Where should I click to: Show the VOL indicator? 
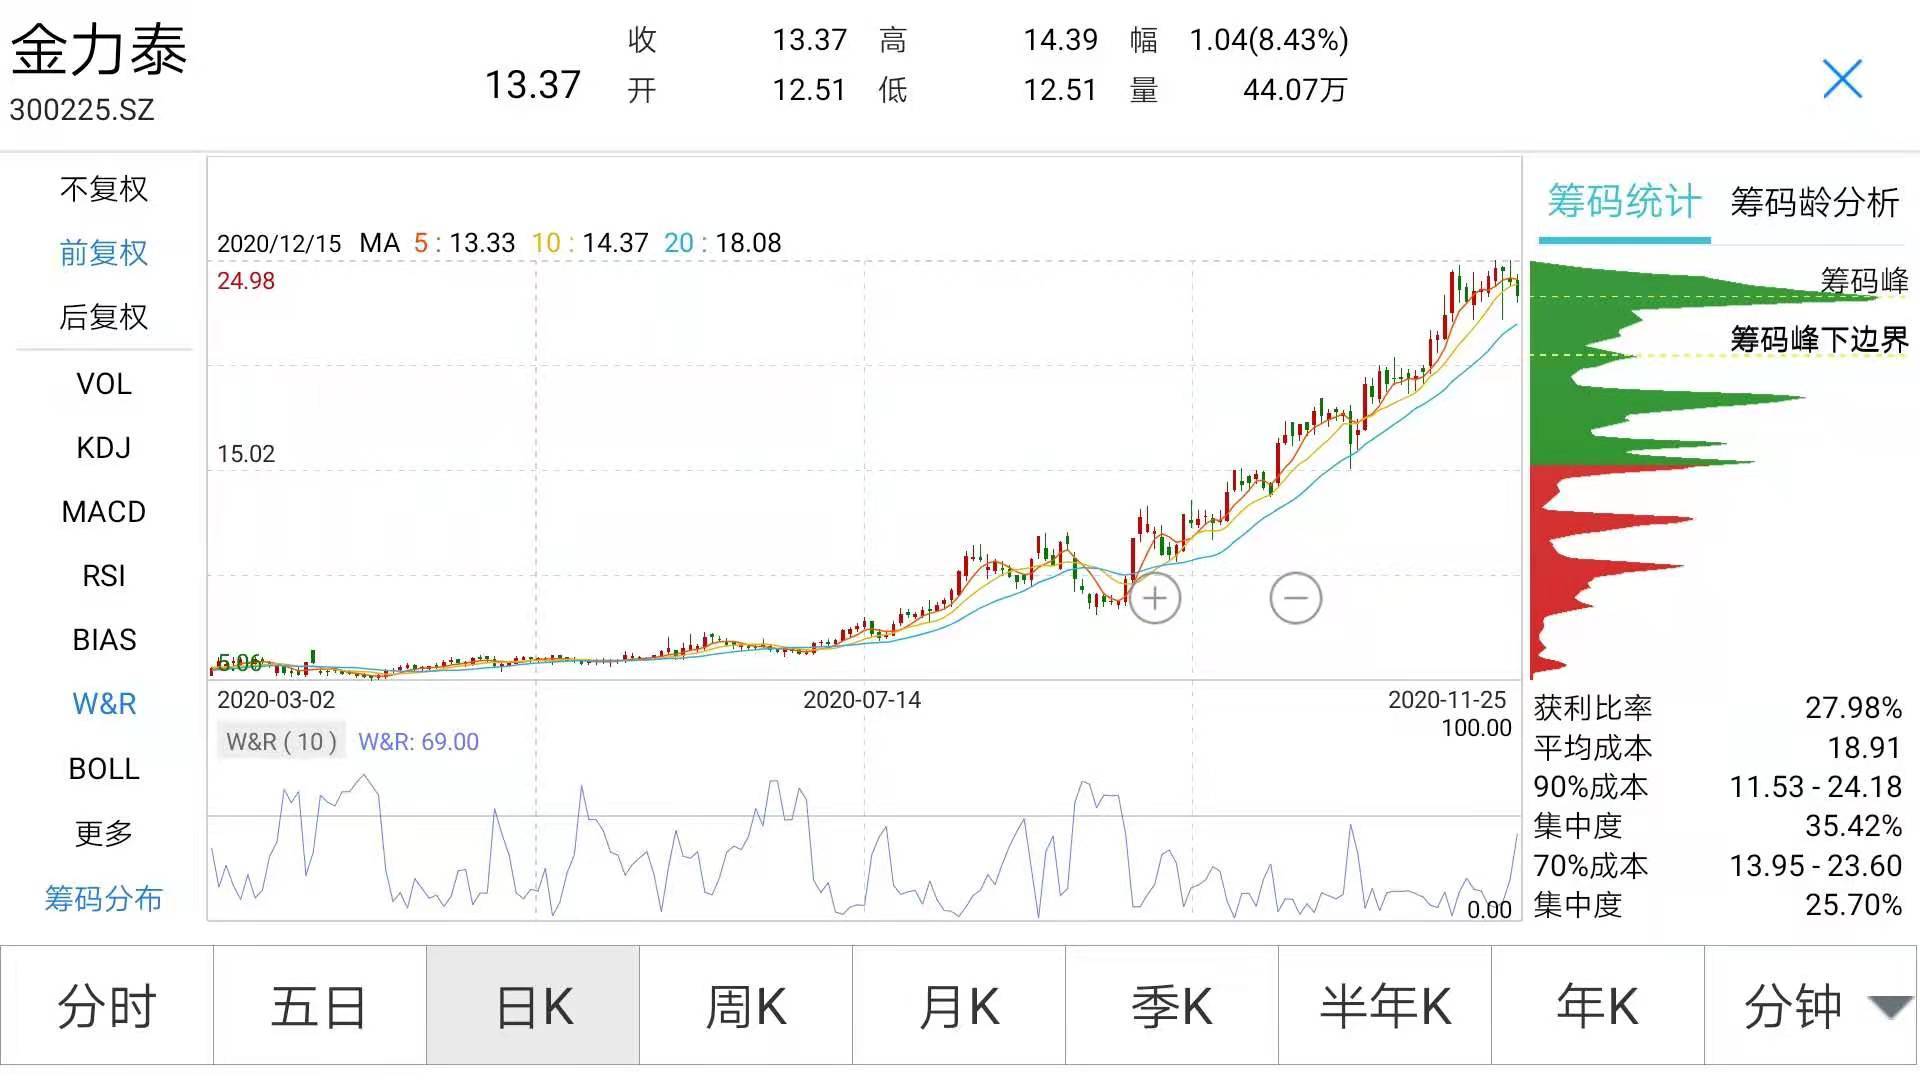[104, 384]
